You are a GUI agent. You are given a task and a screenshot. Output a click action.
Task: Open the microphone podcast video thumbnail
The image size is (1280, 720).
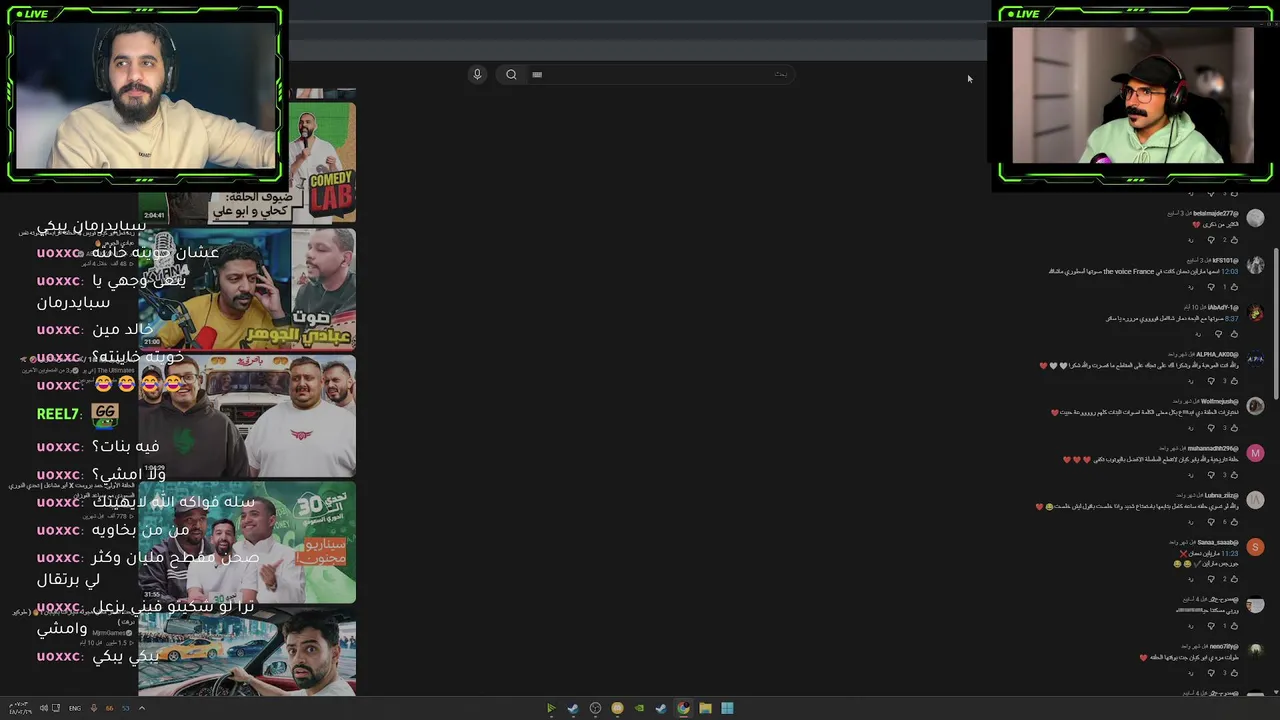[247, 289]
